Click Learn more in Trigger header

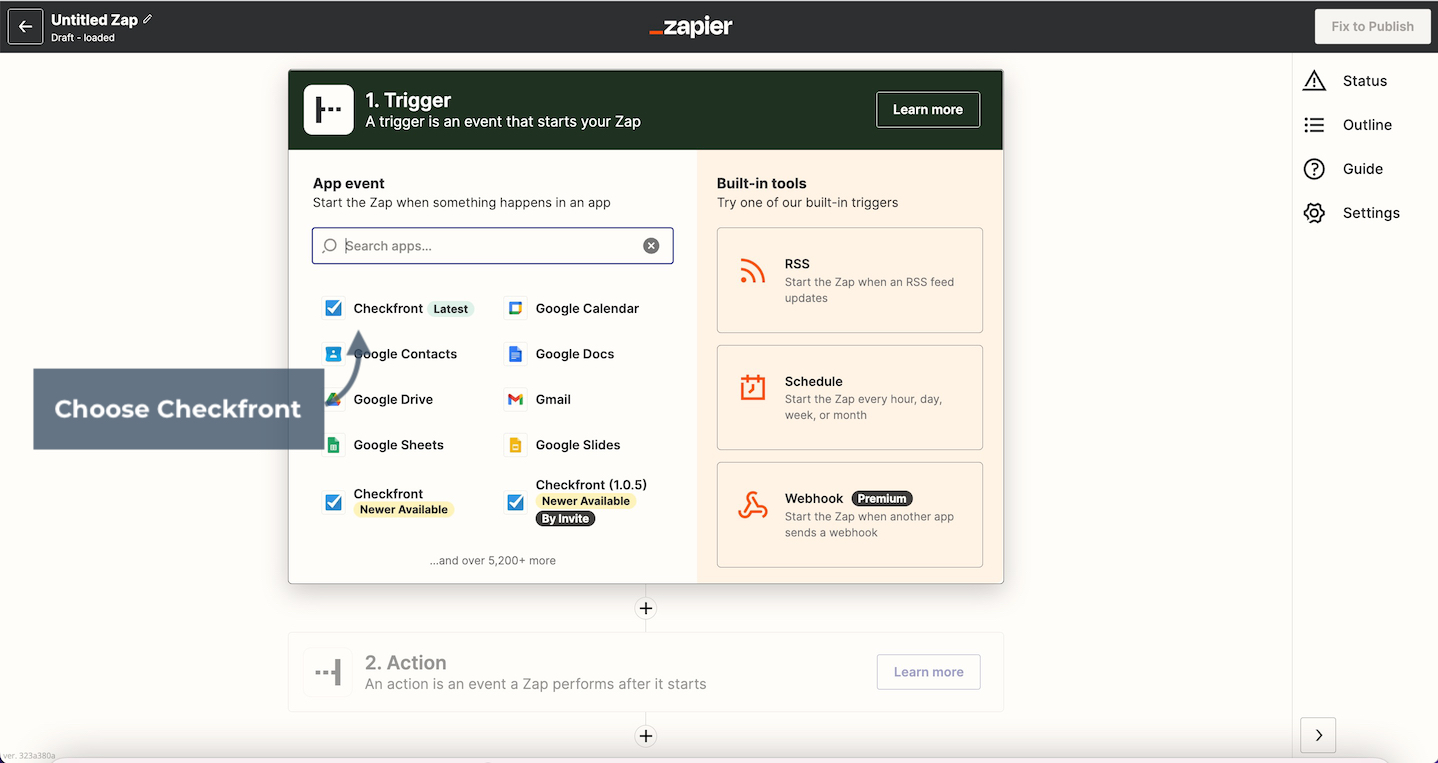coord(928,110)
